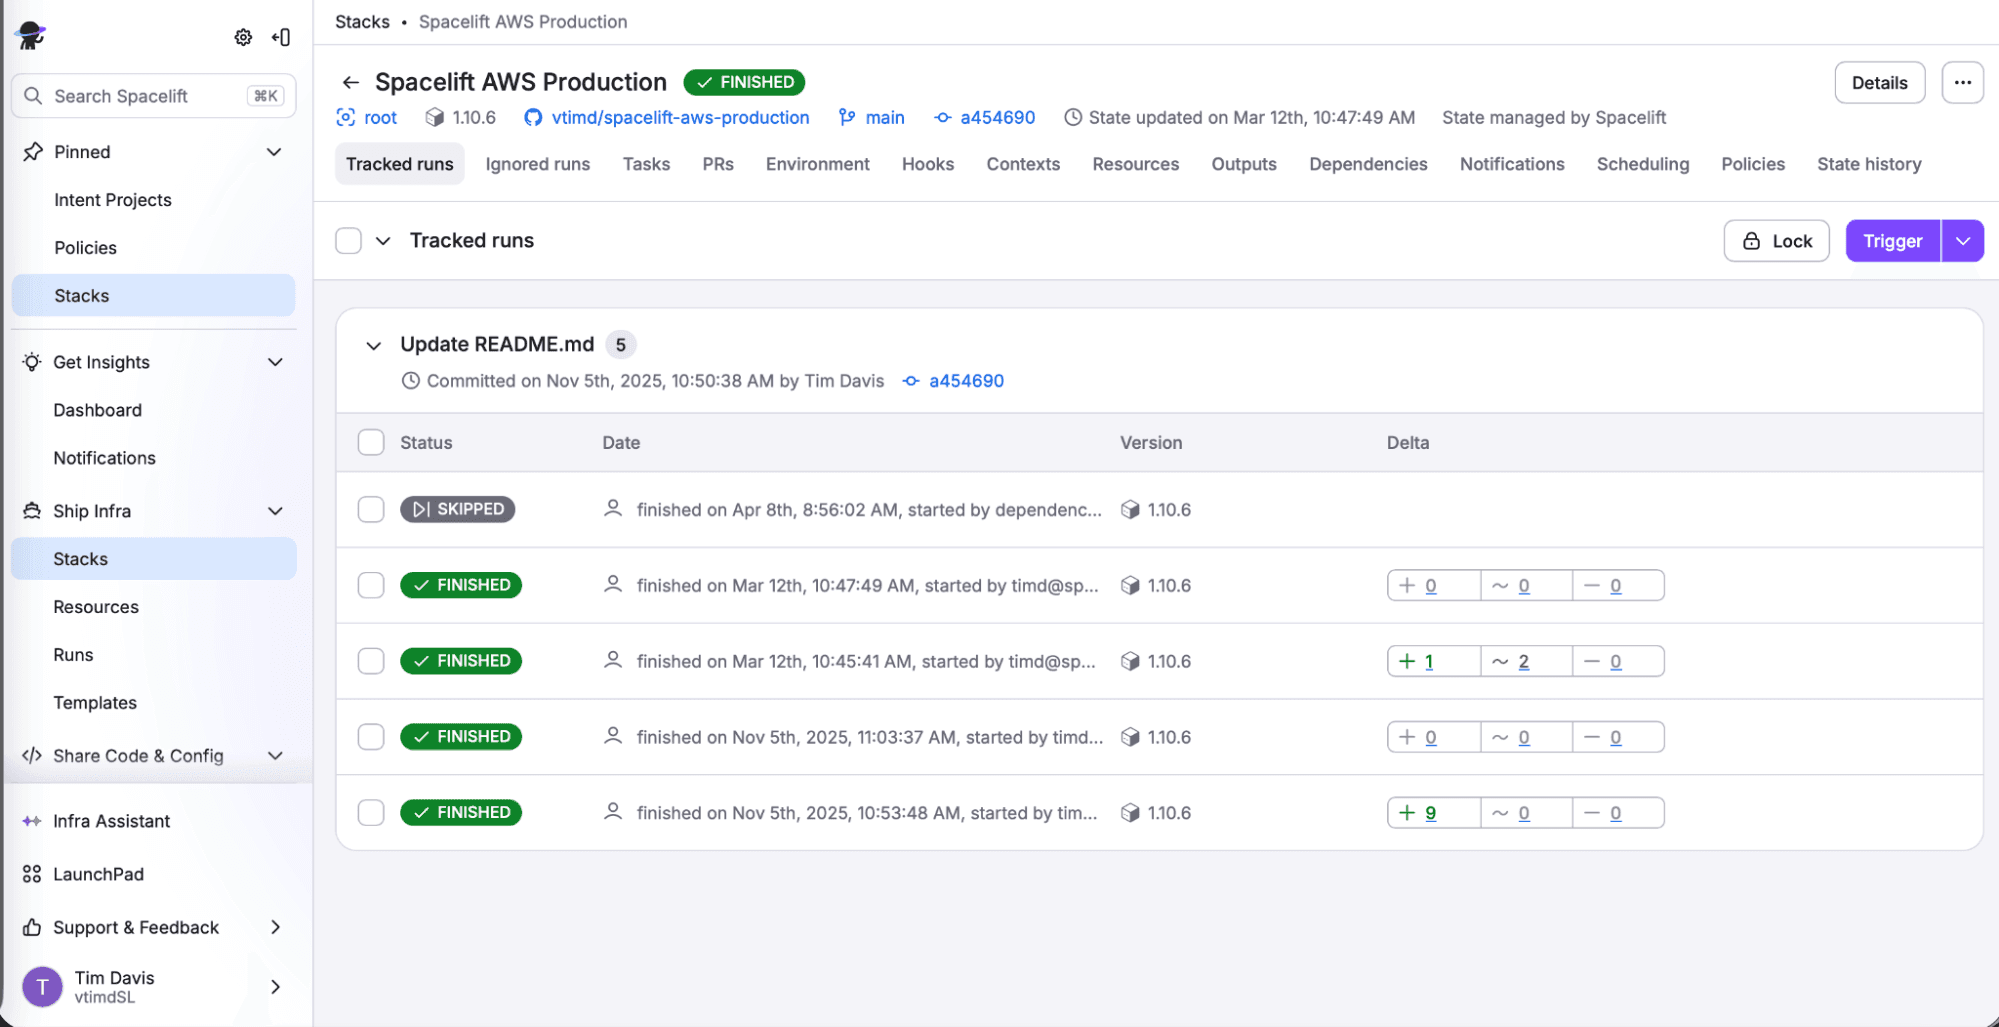Click the Support & Feedback thumbs-up icon
The height and width of the screenshot is (1027, 1999).
pos(32,927)
